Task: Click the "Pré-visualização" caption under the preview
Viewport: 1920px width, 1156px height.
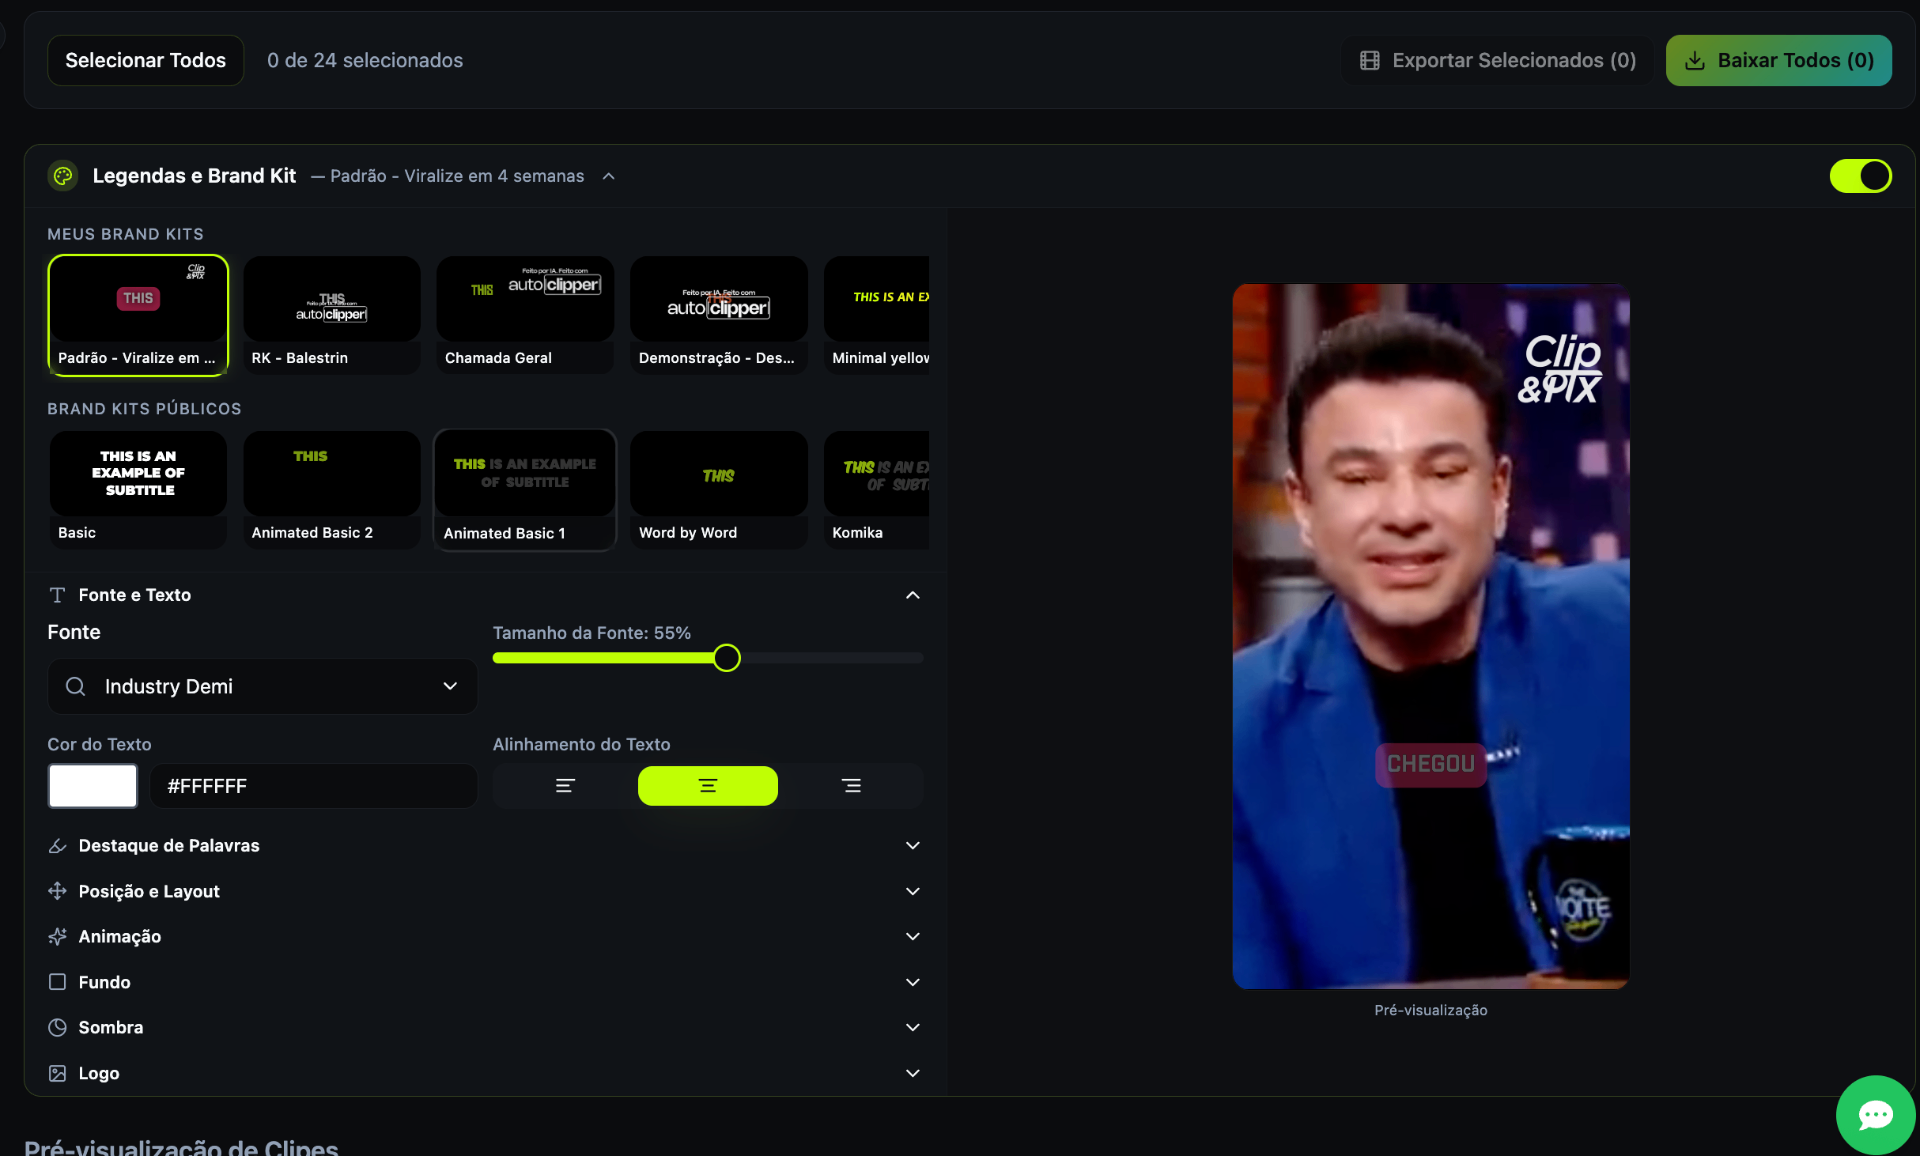Action: point(1431,1011)
